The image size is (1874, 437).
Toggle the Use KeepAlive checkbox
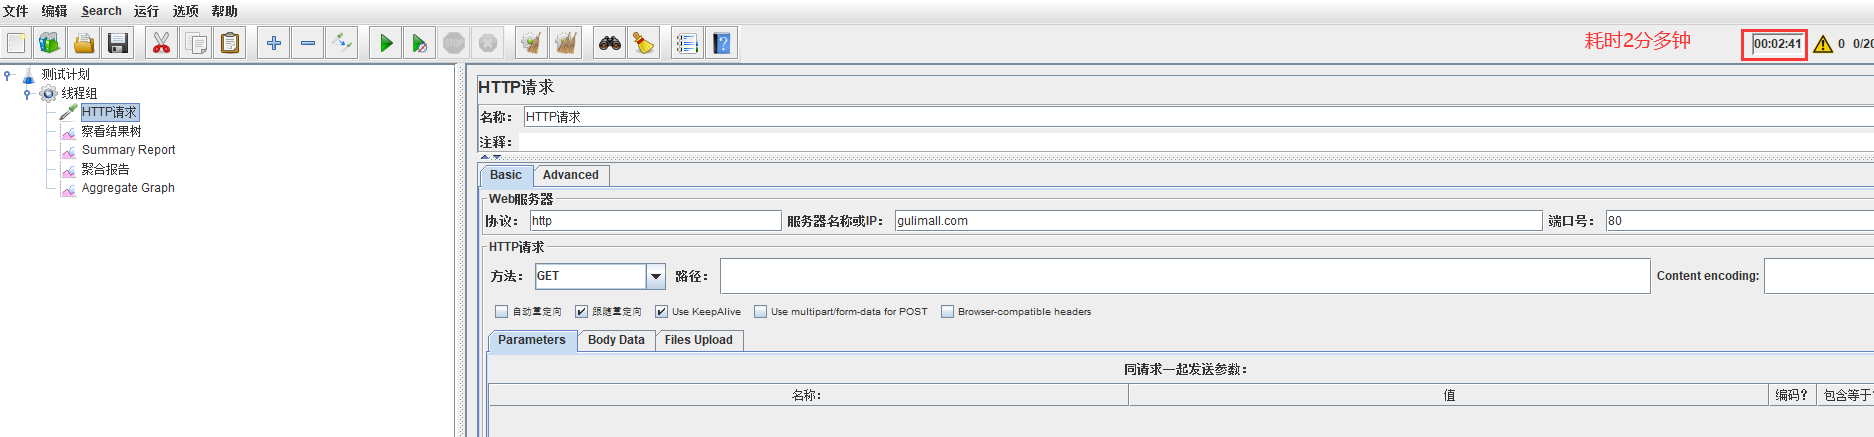point(661,312)
